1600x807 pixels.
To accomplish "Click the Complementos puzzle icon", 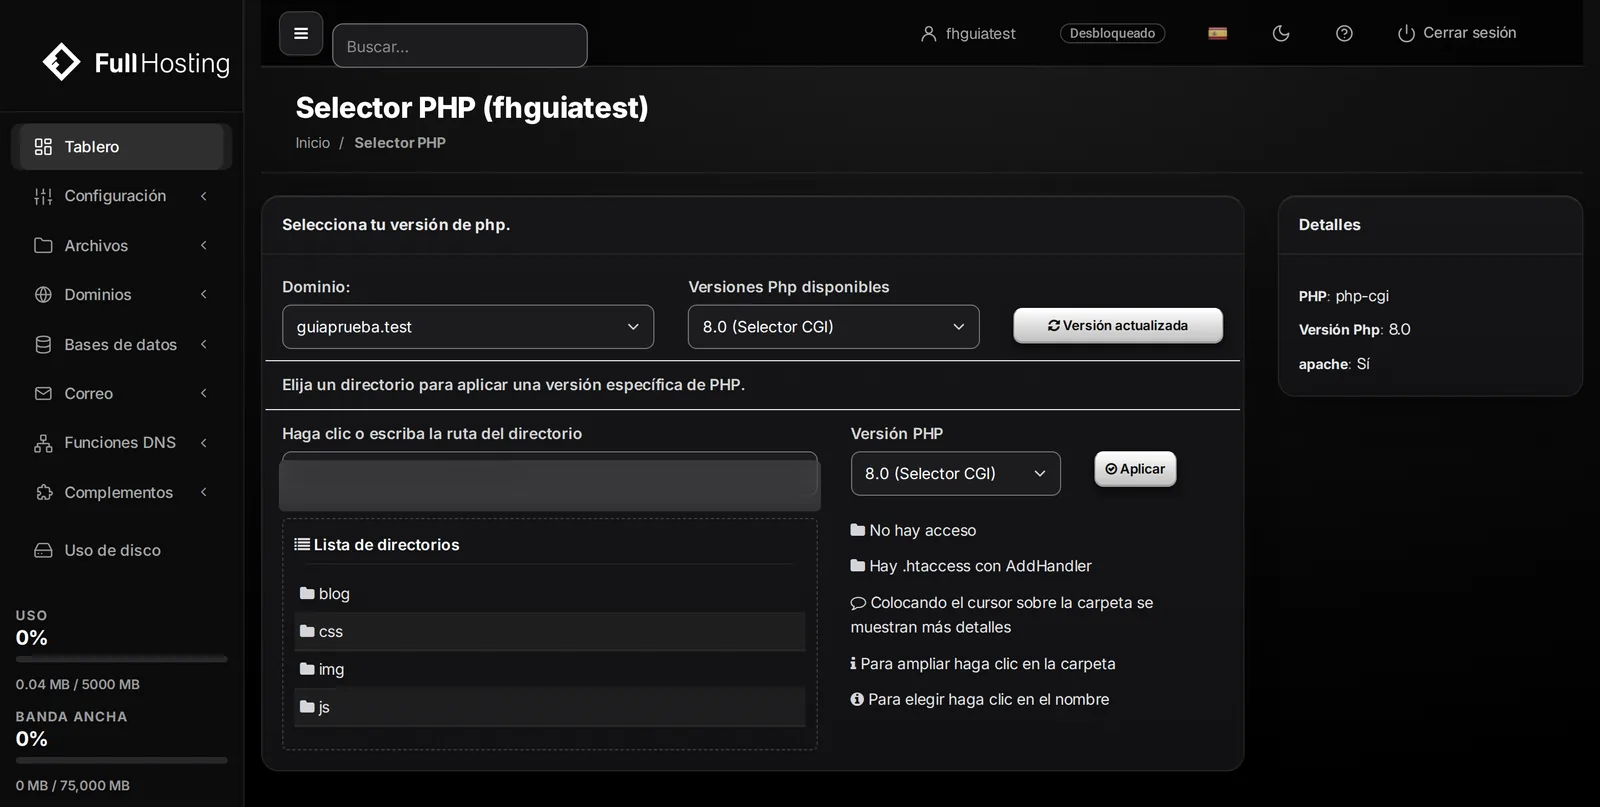I will [x=43, y=492].
